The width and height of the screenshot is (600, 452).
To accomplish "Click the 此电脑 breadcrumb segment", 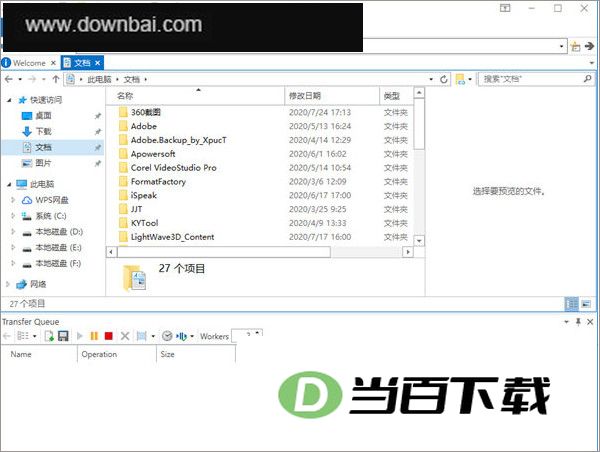I will 99,79.
